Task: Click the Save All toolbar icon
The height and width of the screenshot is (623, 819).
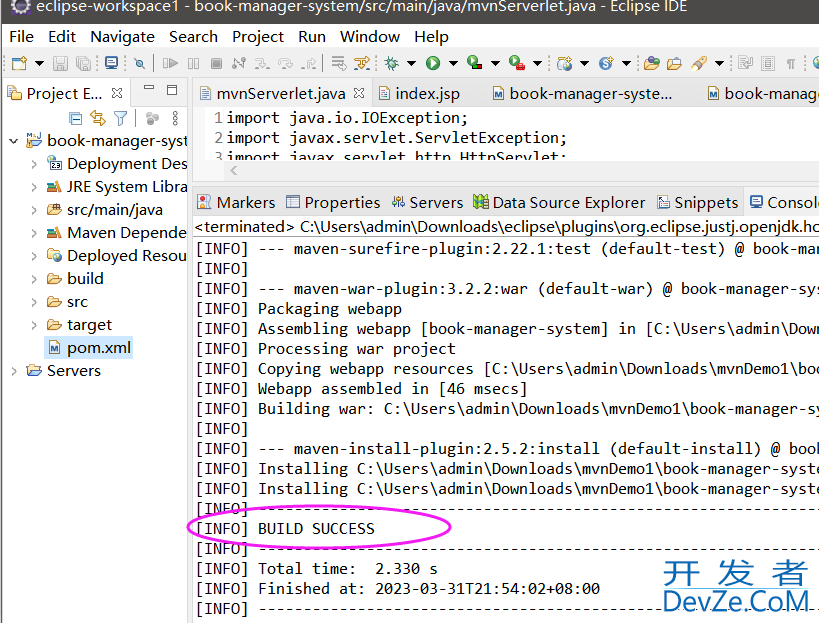Action: (83, 63)
